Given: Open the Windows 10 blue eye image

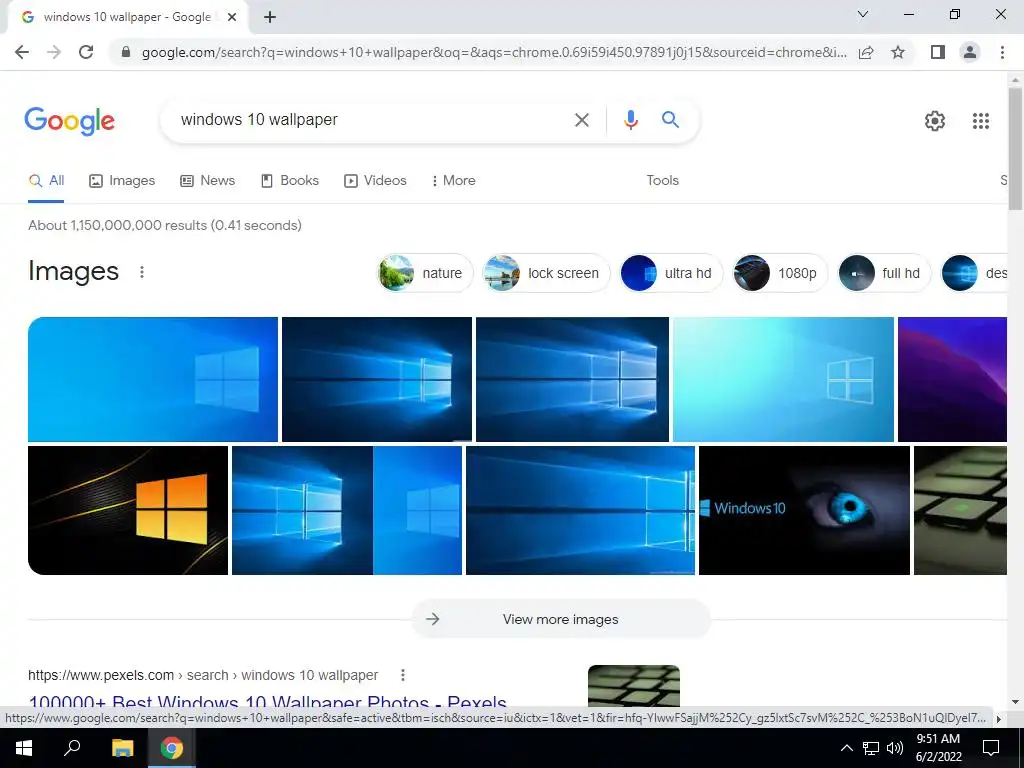Looking at the screenshot, I should pos(804,511).
